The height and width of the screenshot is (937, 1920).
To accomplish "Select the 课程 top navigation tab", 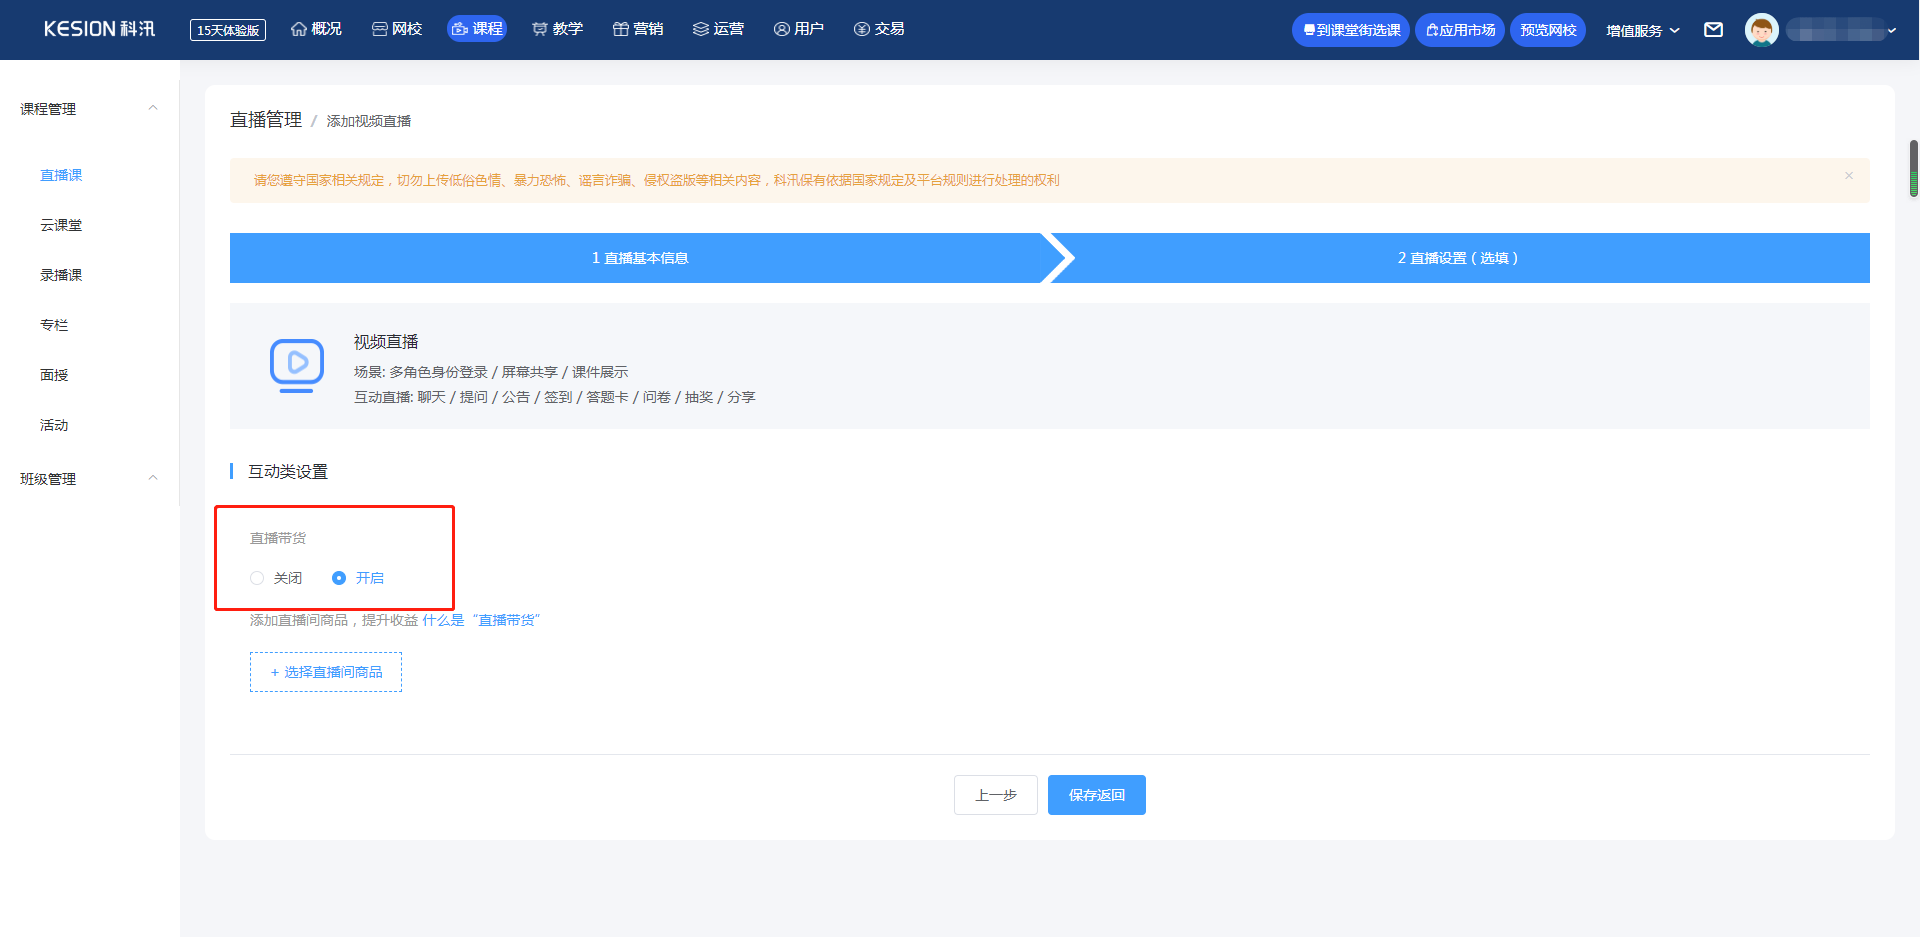I will pos(477,29).
